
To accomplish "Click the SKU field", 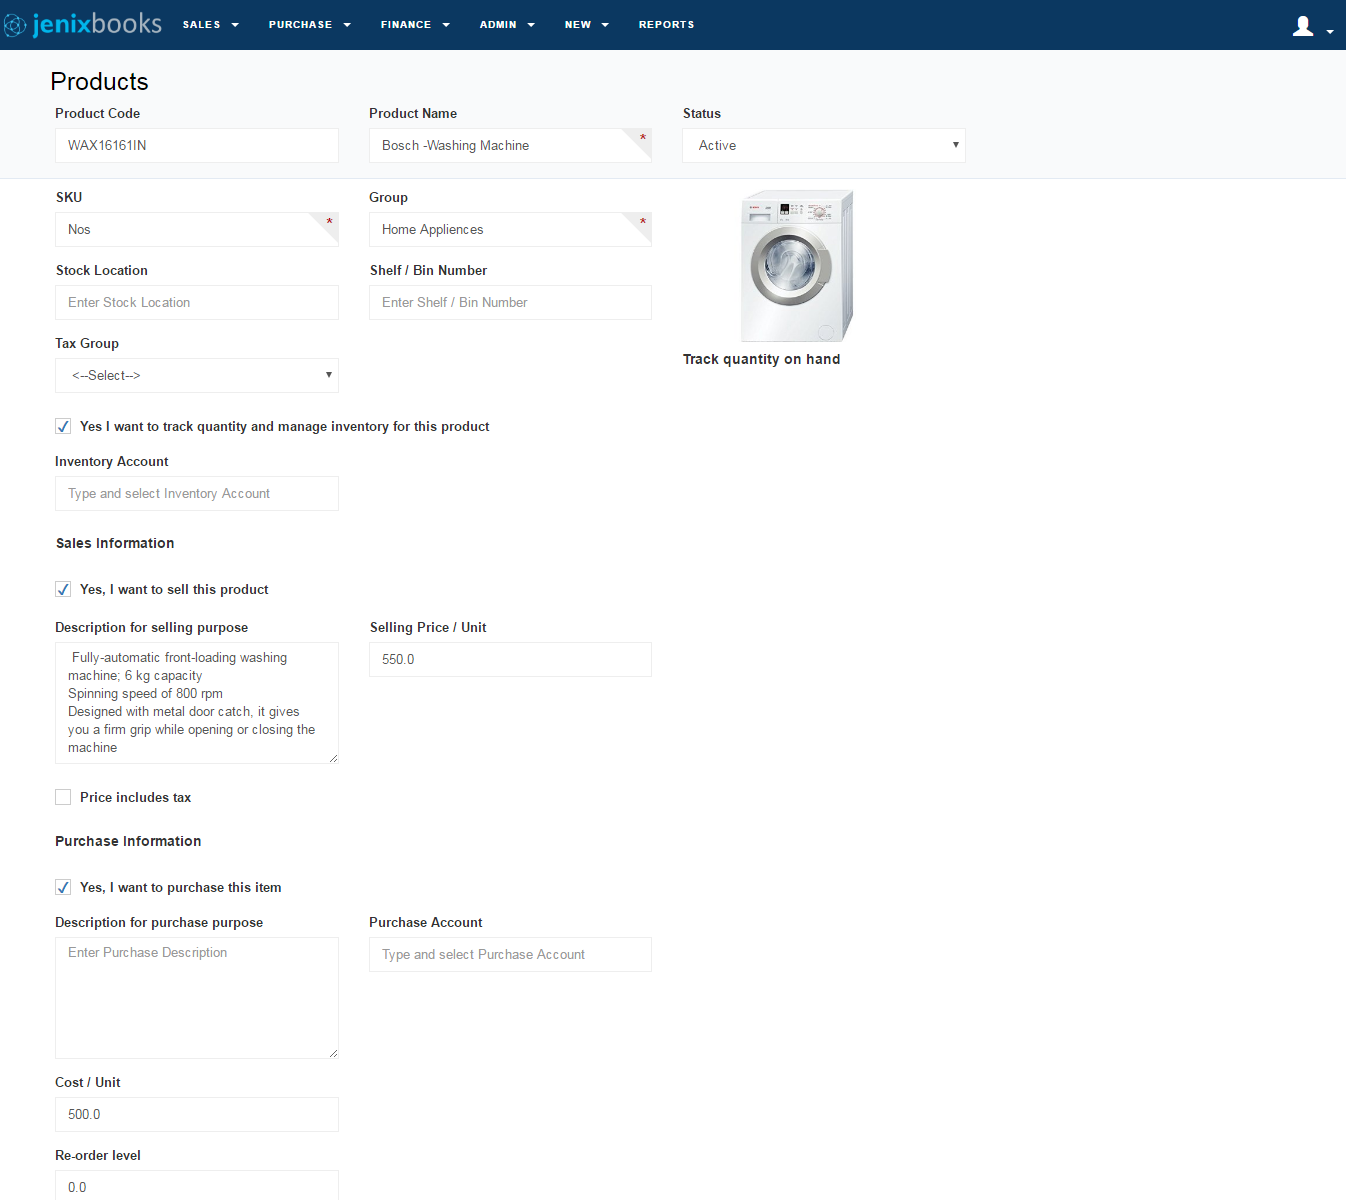I will point(197,229).
